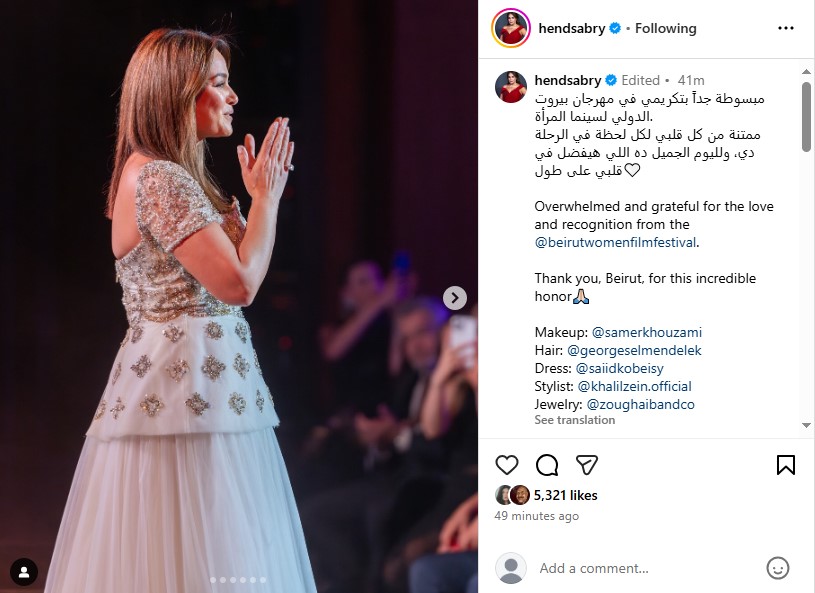Toggle the Following status button
This screenshot has width=815, height=593.
click(x=665, y=28)
